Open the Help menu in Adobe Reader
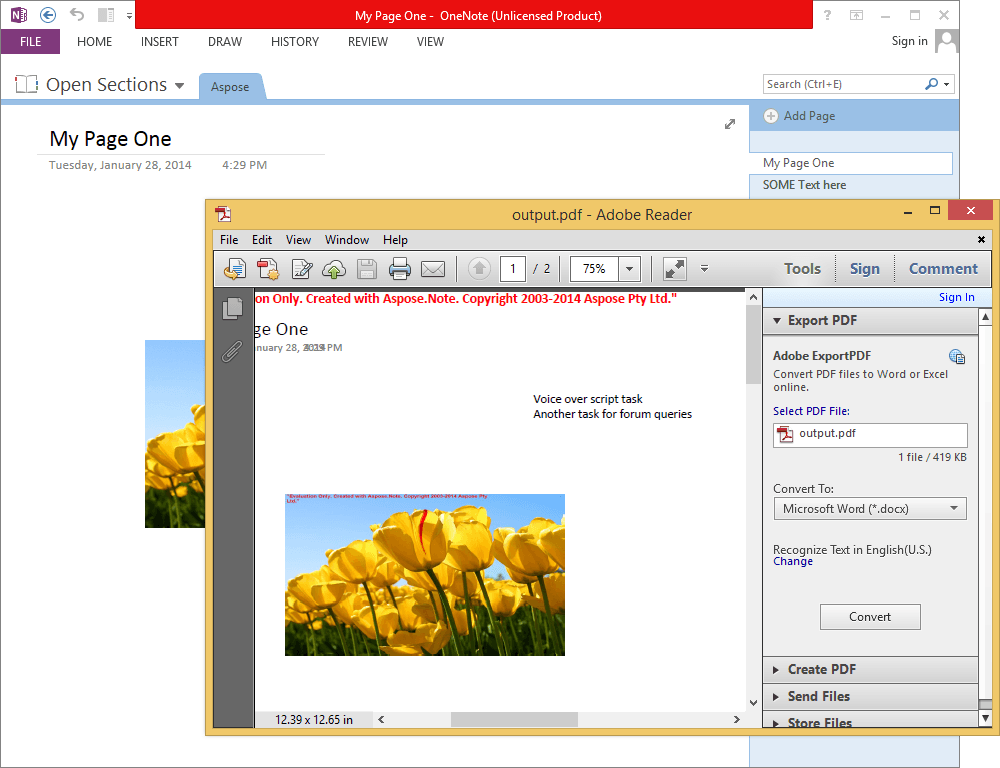Viewport: 1000px width, 768px height. pos(395,240)
